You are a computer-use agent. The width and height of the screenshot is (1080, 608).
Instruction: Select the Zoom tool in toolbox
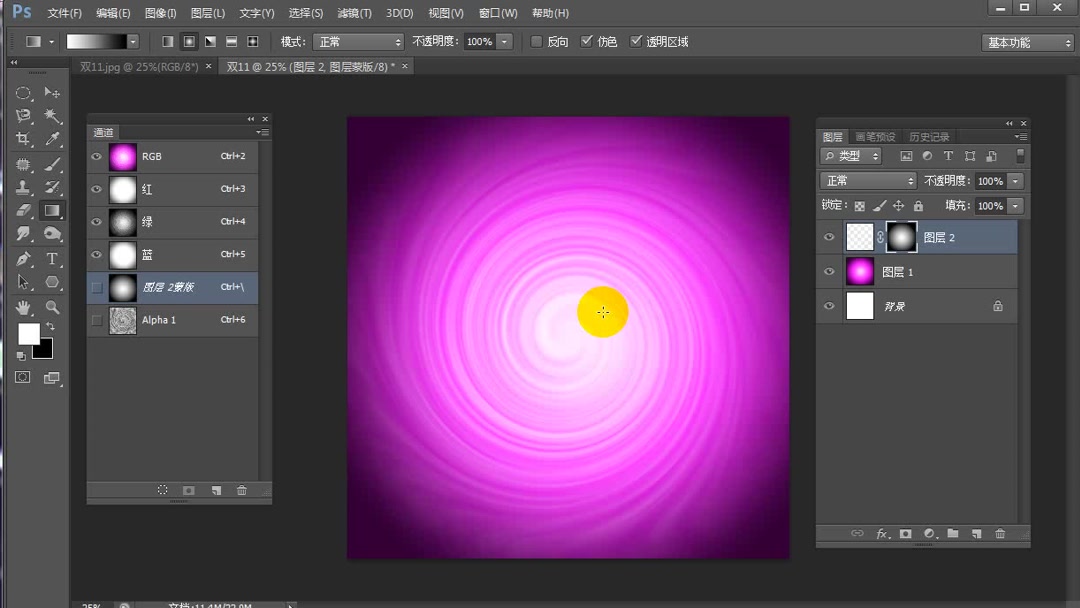coord(52,307)
